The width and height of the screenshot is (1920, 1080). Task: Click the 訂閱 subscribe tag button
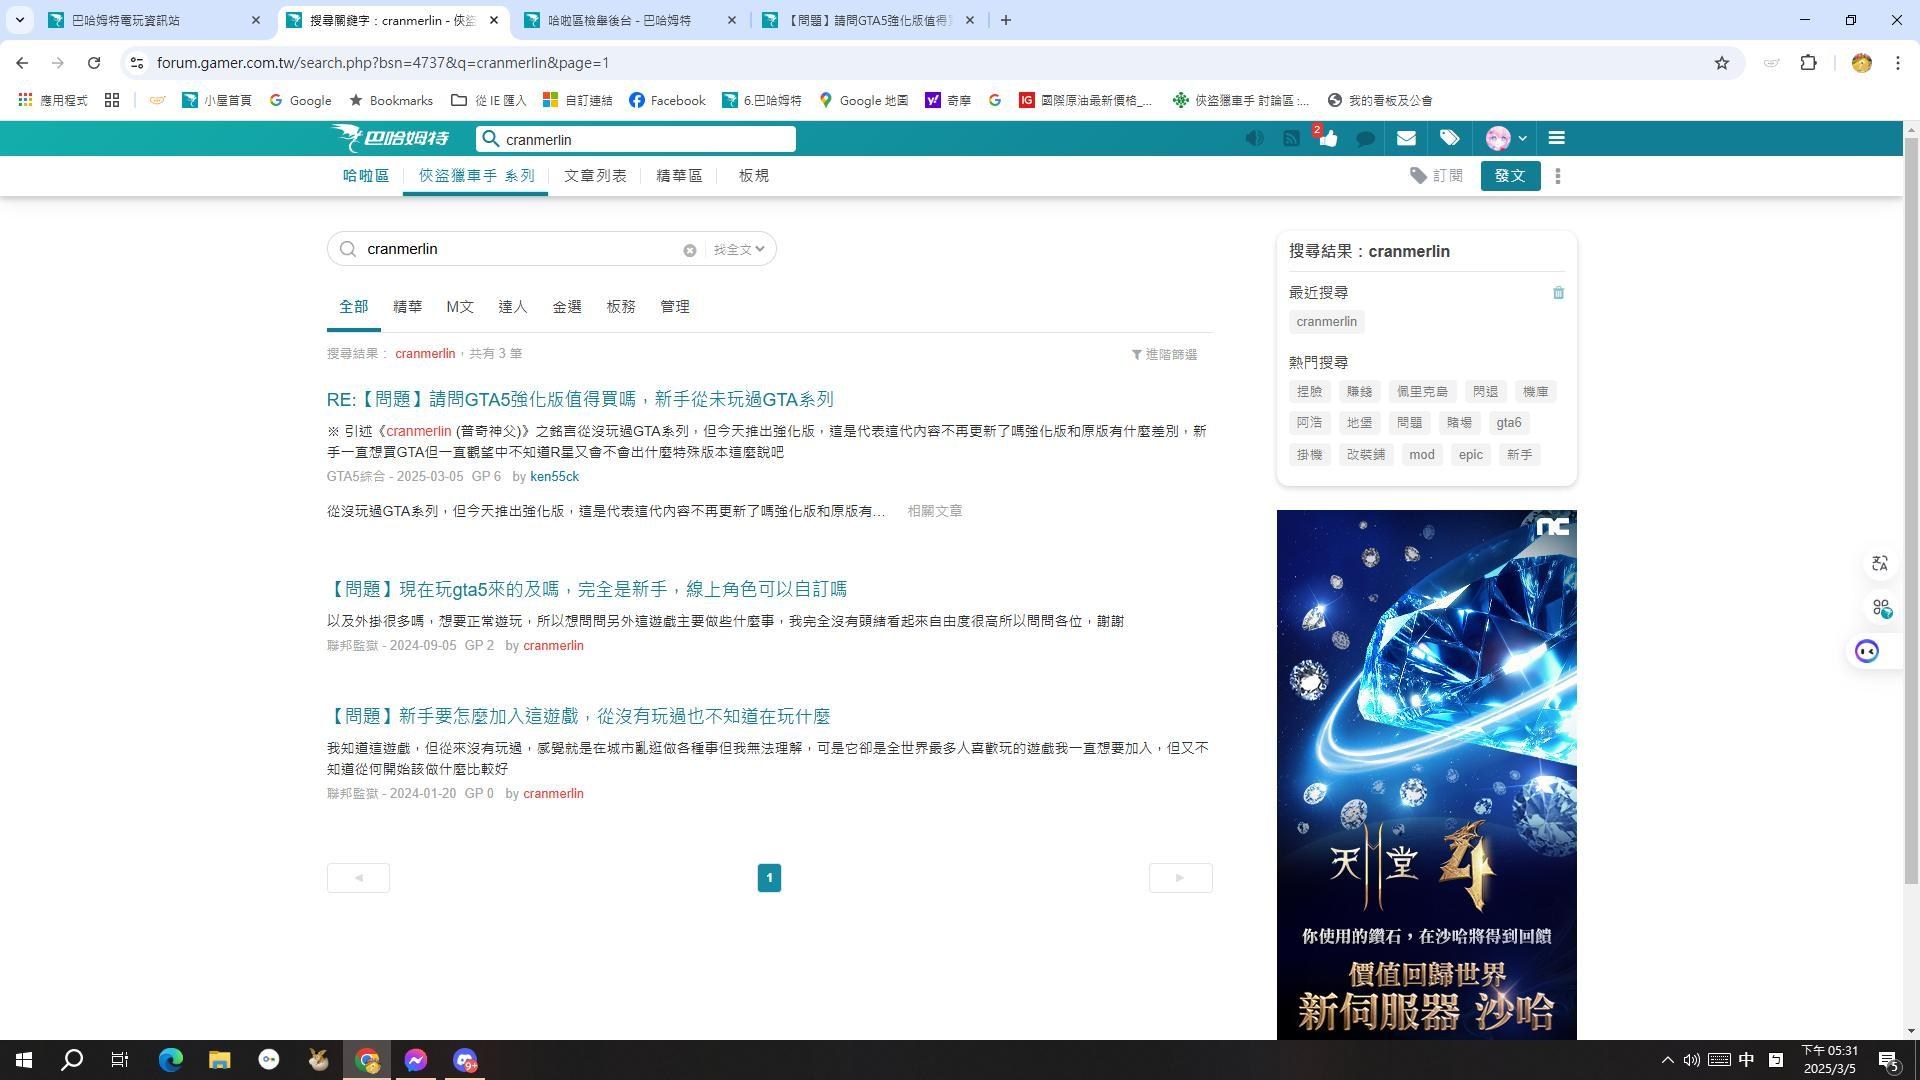click(x=1436, y=176)
